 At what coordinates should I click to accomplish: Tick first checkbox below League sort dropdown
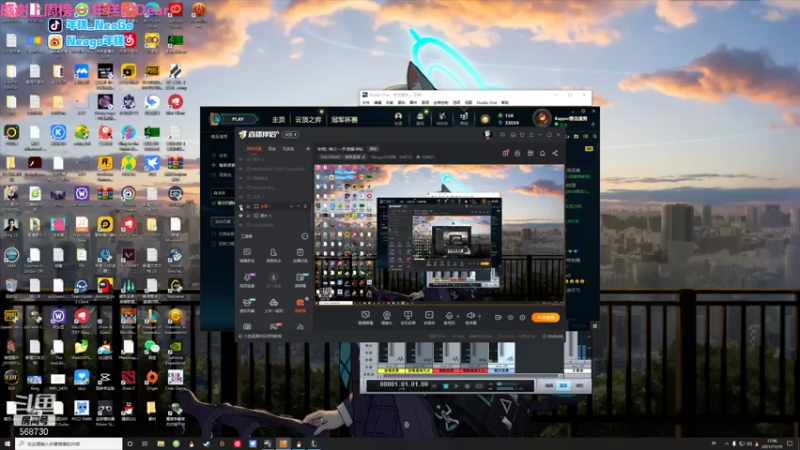(213, 234)
